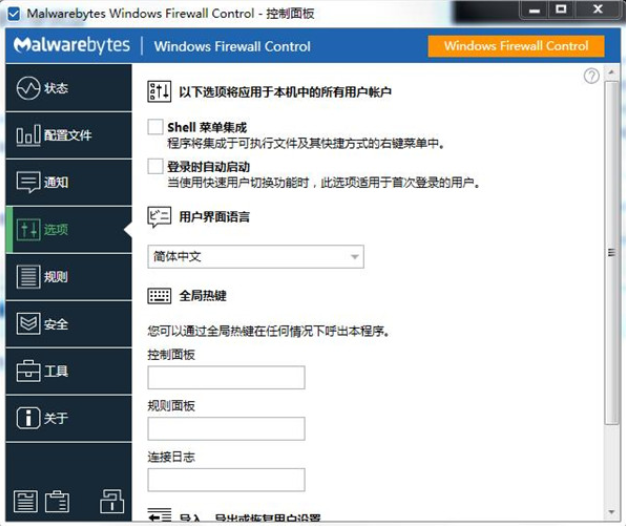The image size is (626, 526).
Task: Click the profiles bar-chart icon
Action: coord(28,135)
